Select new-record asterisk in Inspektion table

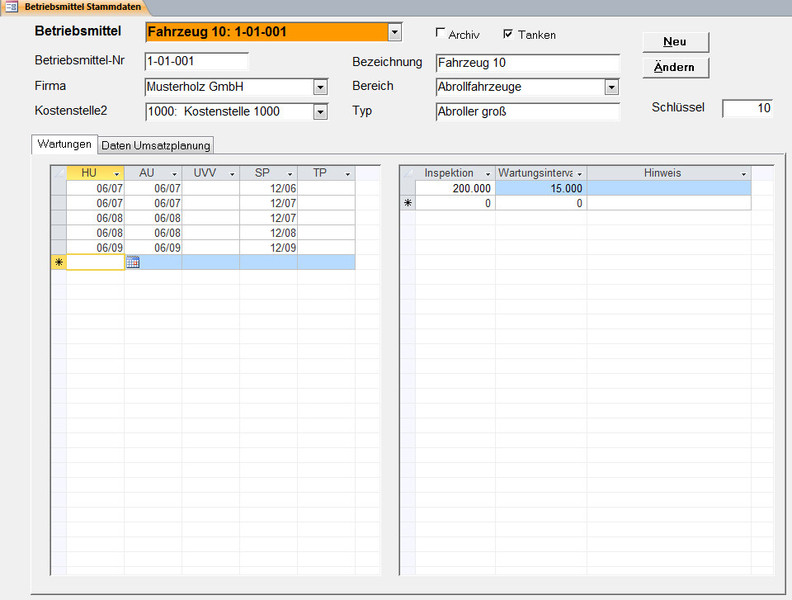[408, 203]
